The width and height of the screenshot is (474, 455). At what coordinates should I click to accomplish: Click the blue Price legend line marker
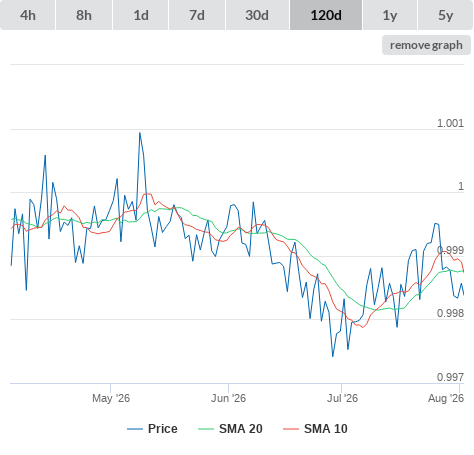tap(135, 429)
